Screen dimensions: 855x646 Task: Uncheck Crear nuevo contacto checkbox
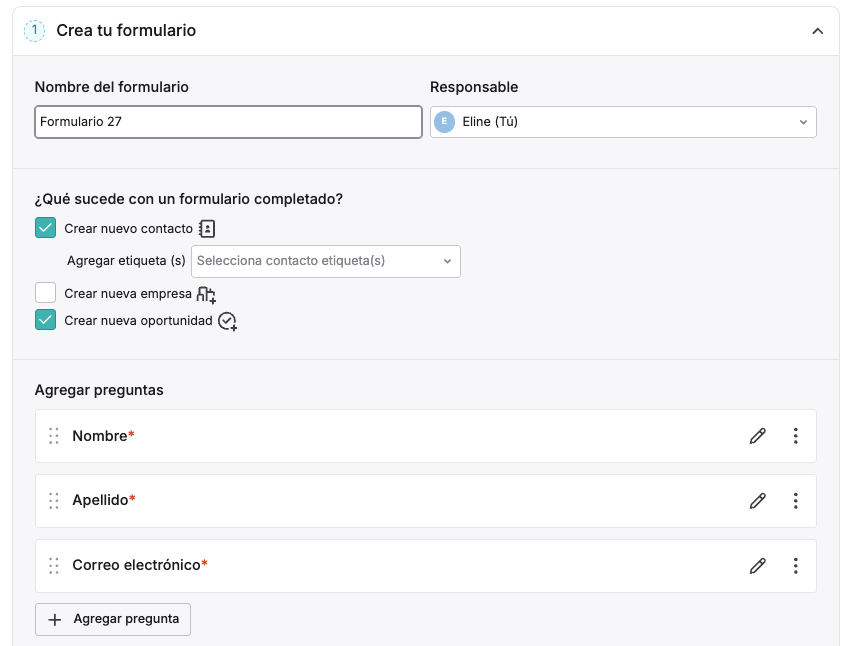pyautogui.click(x=45, y=228)
